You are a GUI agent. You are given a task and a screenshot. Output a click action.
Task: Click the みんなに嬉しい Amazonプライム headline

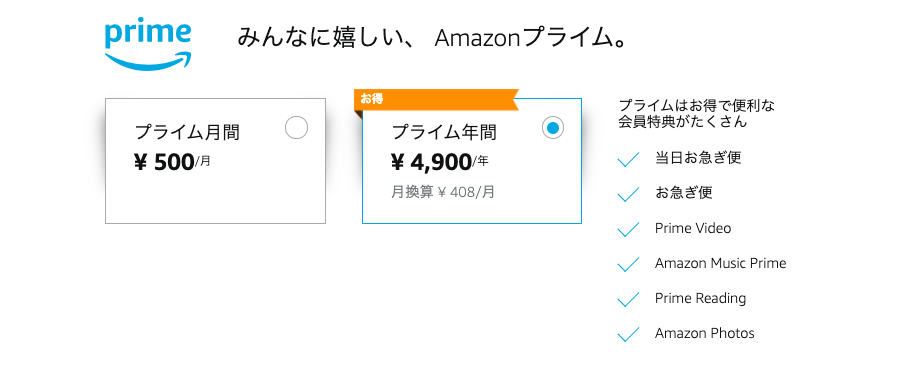431,38
